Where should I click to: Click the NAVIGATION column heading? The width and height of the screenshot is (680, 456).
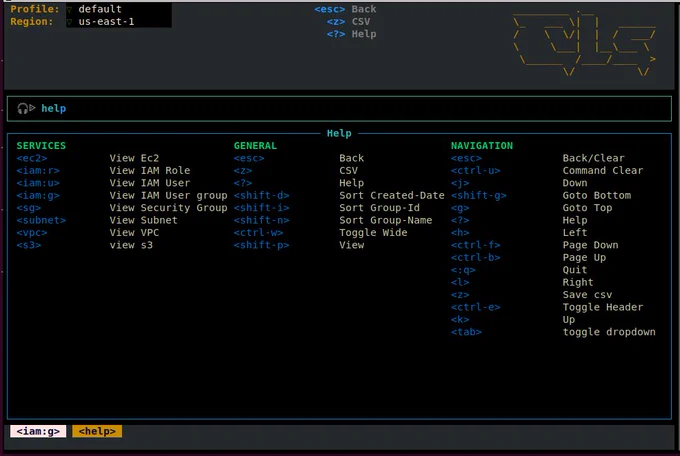(x=482, y=146)
